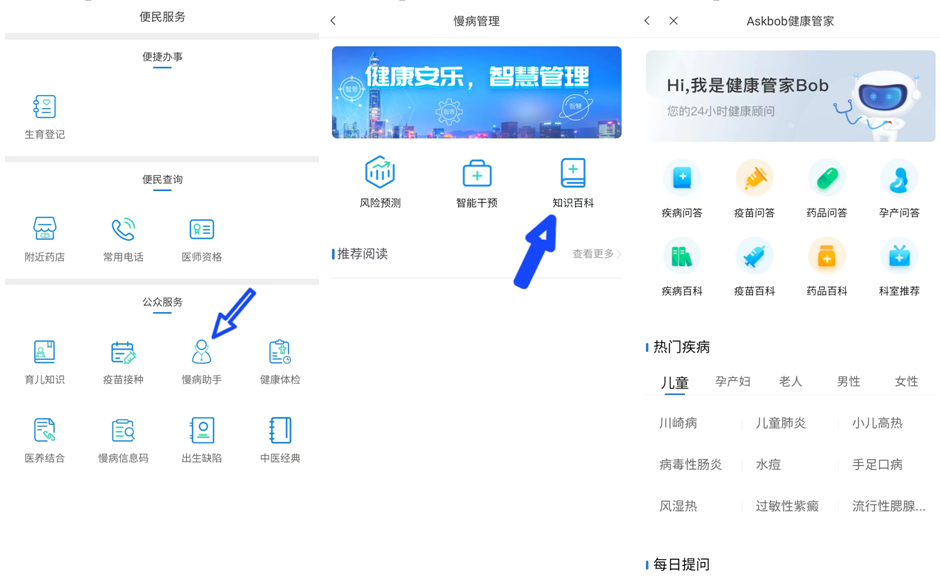Image resolution: width=940 pixels, height=586 pixels.
Task: Open the 疫苗百科 vaccine encyclopedia icon
Action: pos(754,256)
